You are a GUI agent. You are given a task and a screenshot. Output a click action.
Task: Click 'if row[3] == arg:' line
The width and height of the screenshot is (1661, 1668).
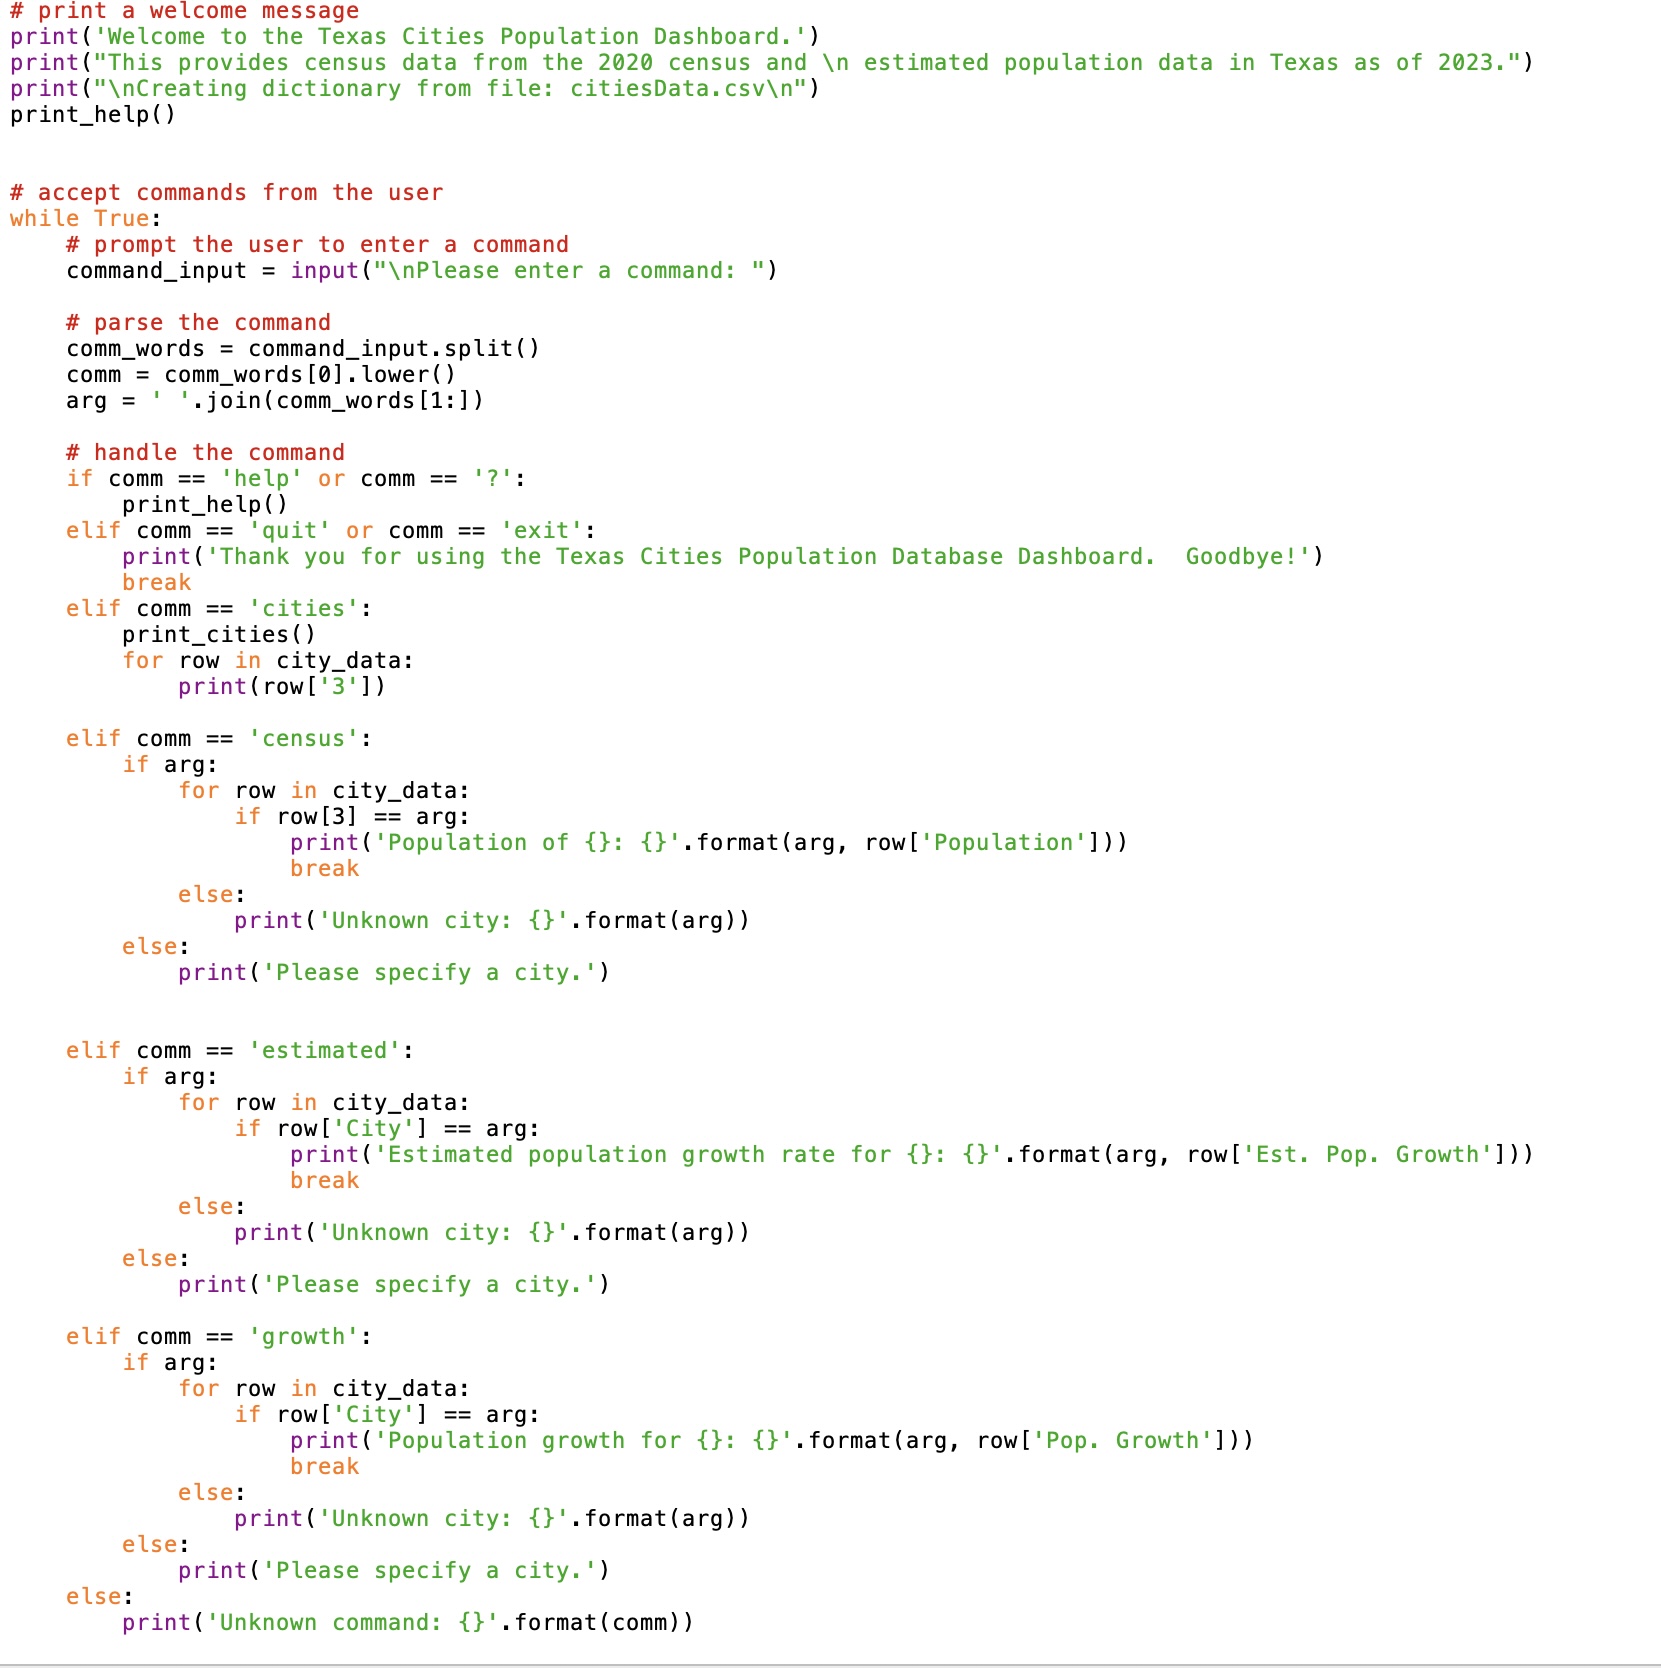pyautogui.click(x=352, y=816)
